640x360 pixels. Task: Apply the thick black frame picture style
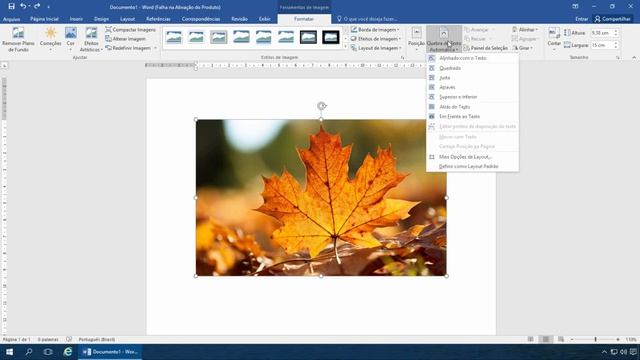pyautogui.click(x=331, y=37)
